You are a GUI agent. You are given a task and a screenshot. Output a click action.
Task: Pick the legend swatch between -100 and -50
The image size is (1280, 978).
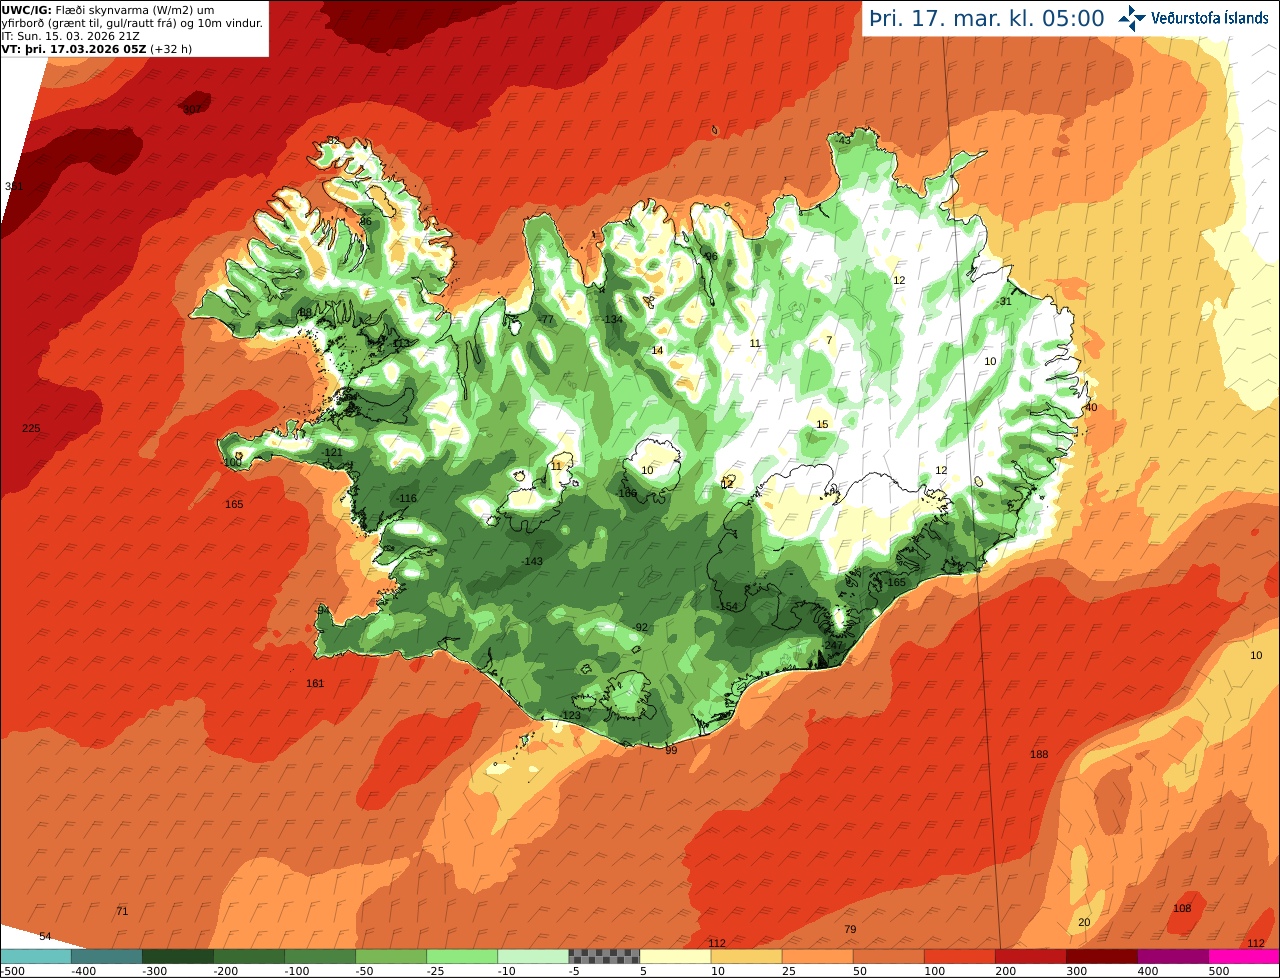[x=319, y=956]
